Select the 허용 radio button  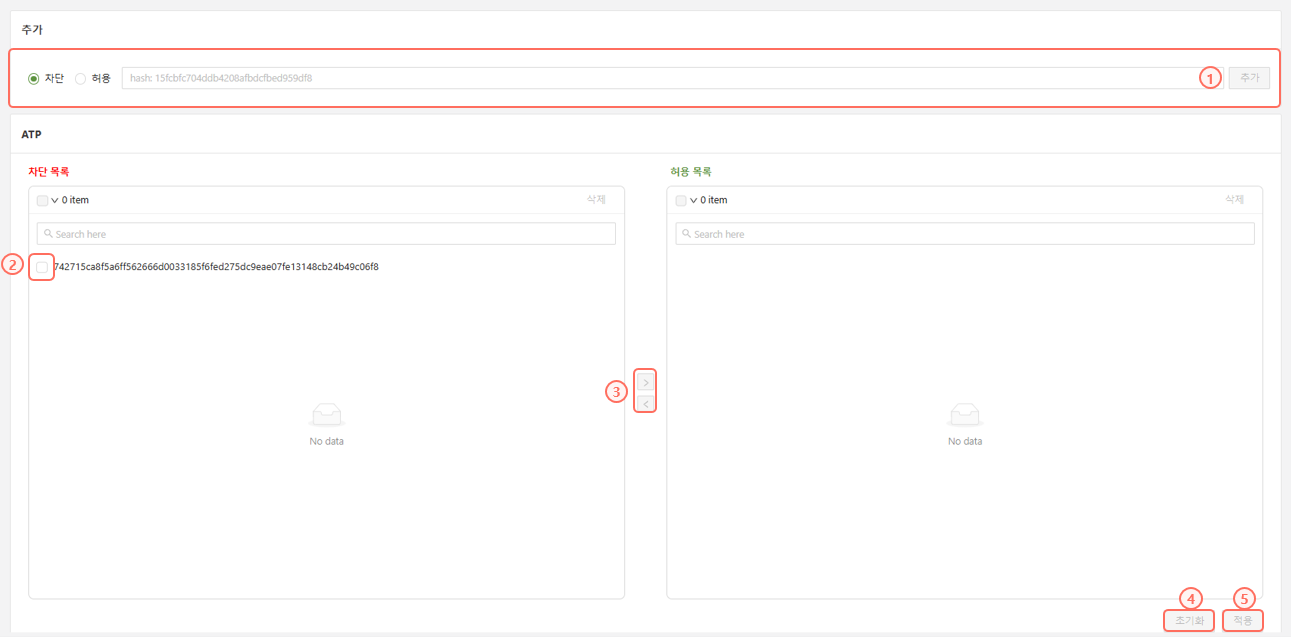(x=80, y=78)
